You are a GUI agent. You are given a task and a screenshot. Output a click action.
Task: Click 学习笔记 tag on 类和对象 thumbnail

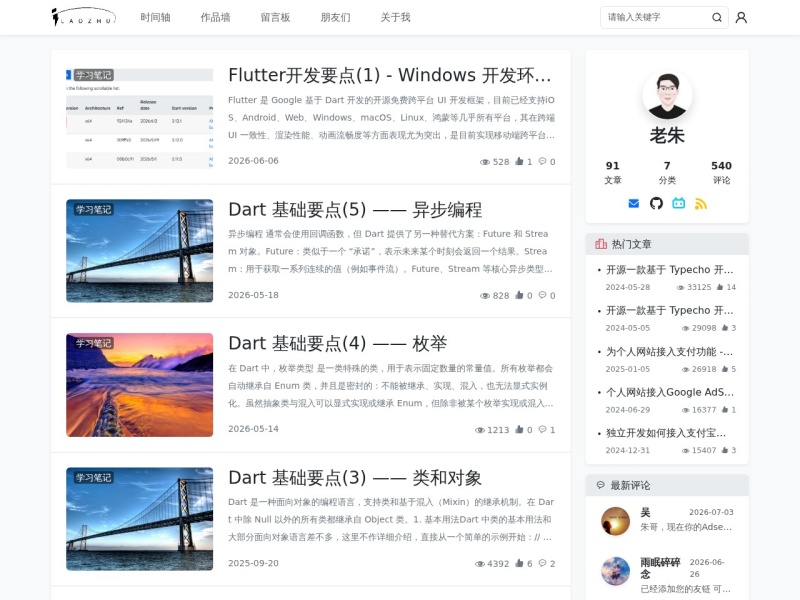coord(93,478)
